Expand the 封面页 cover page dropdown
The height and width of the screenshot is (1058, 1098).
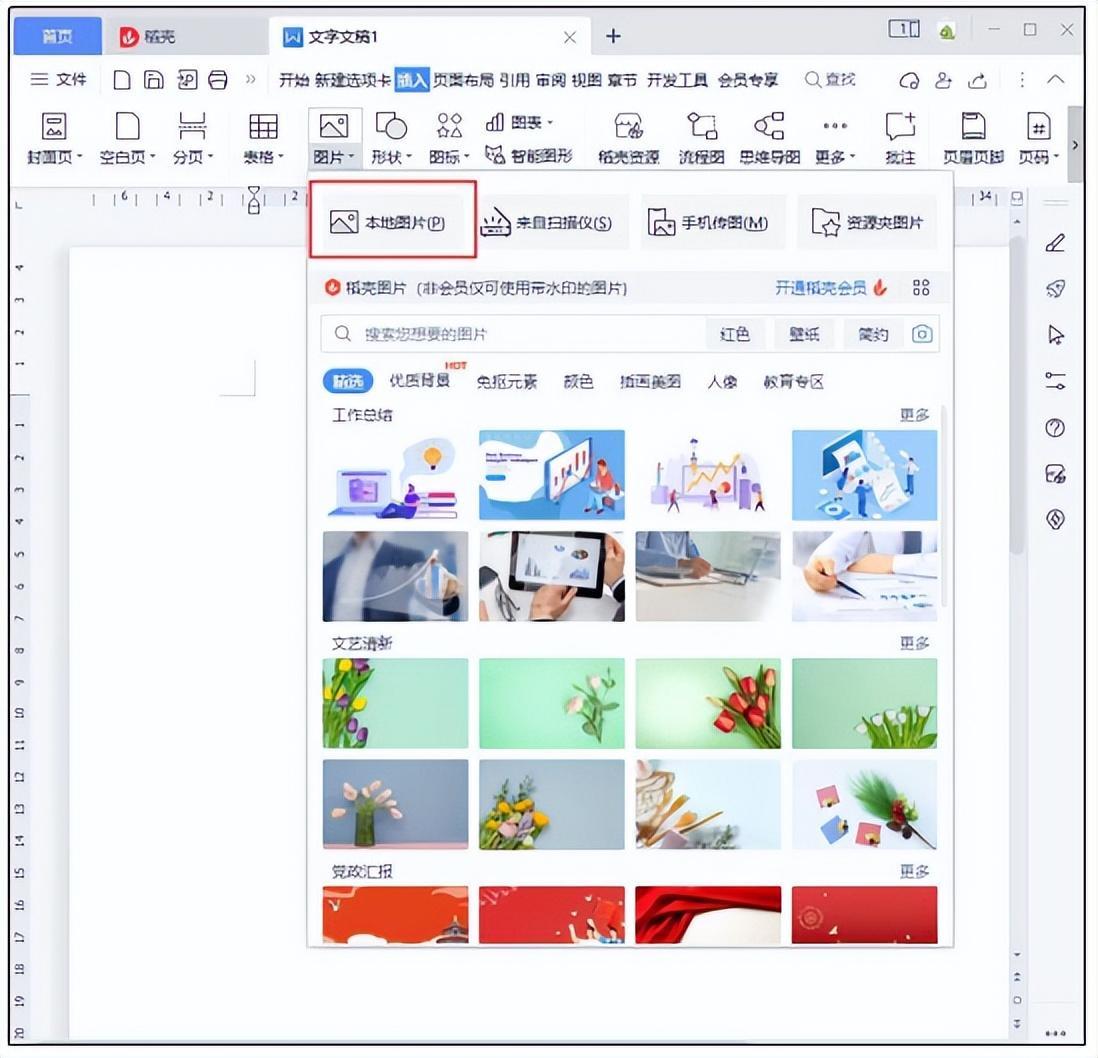pyautogui.click(x=54, y=157)
